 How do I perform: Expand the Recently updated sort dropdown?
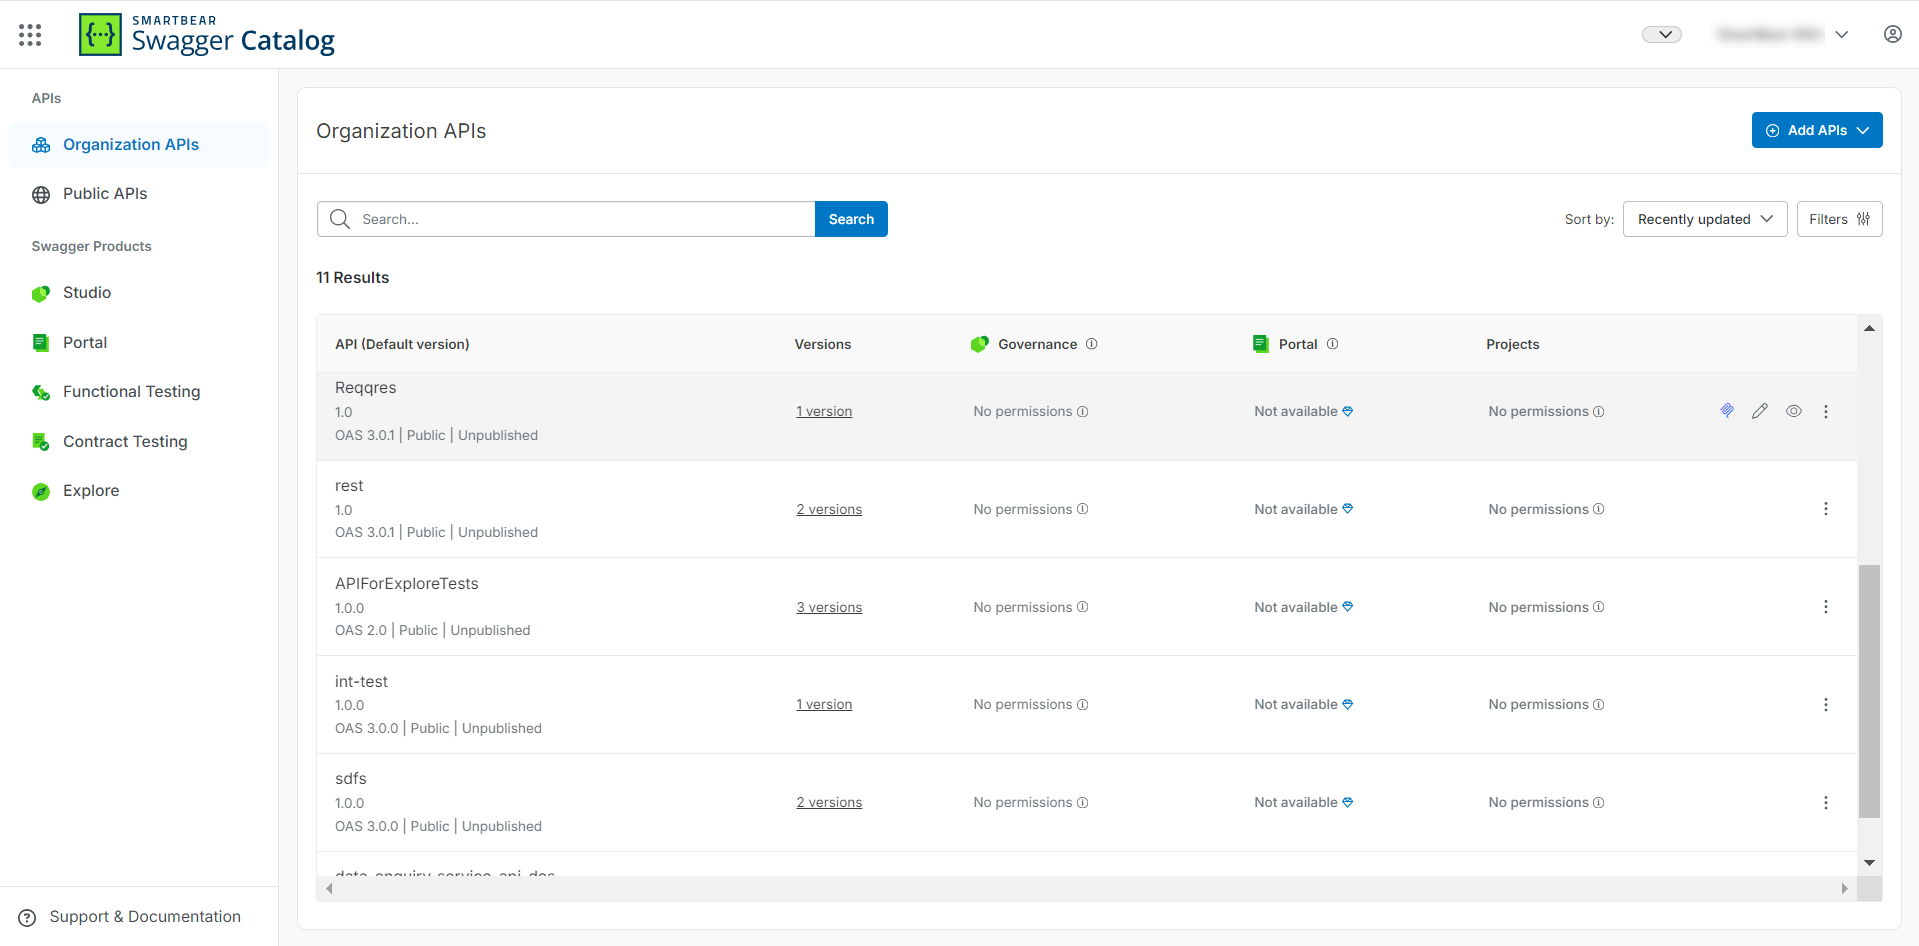point(1704,219)
